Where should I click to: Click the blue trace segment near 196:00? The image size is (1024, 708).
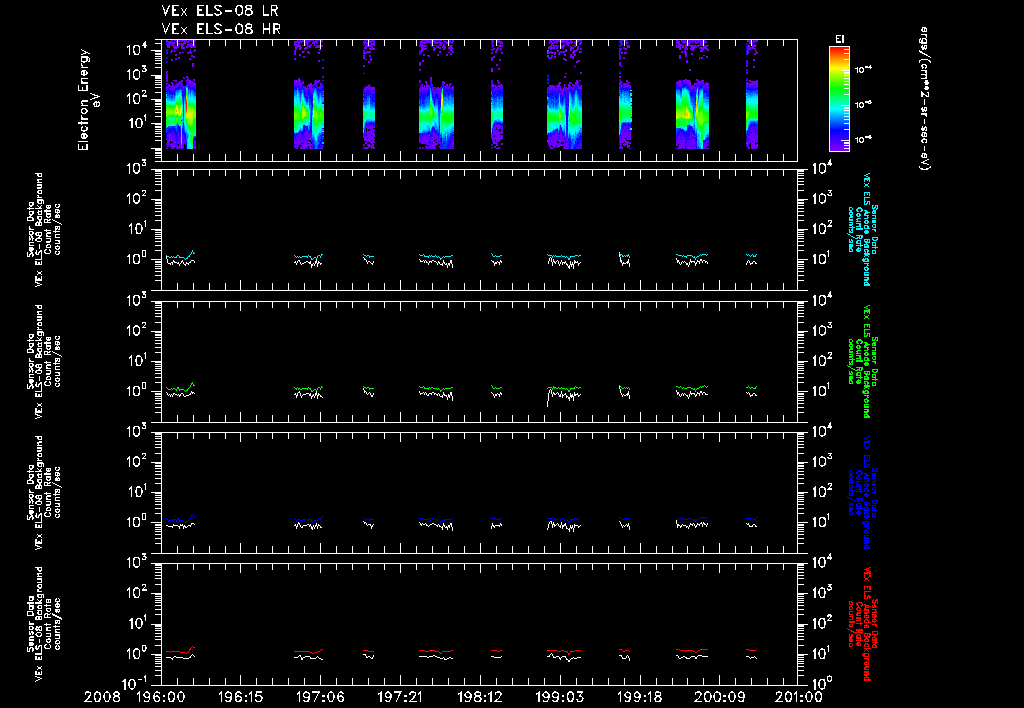click(180, 519)
